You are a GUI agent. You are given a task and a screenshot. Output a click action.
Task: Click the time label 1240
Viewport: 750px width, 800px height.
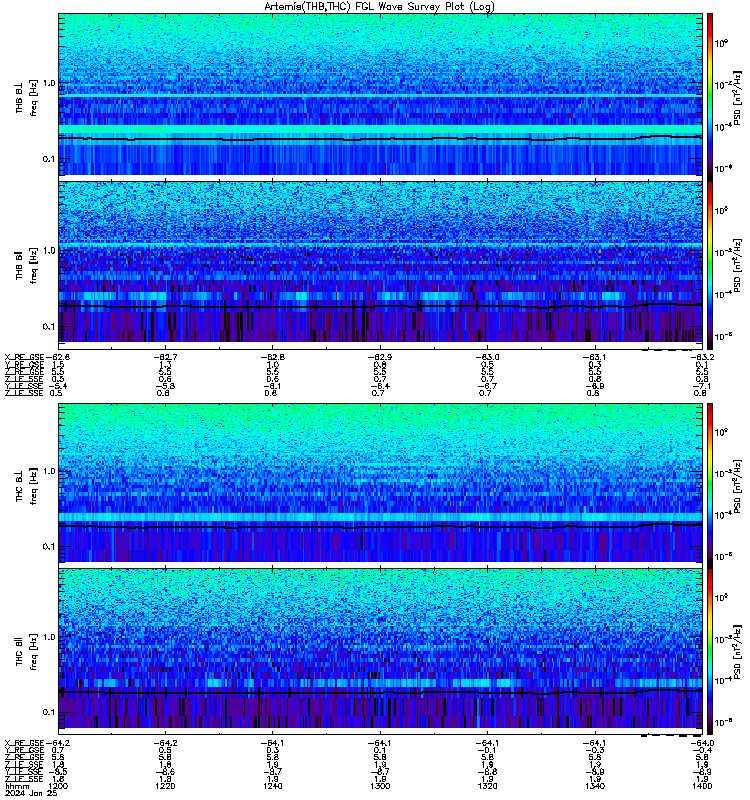pyautogui.click(x=272, y=786)
